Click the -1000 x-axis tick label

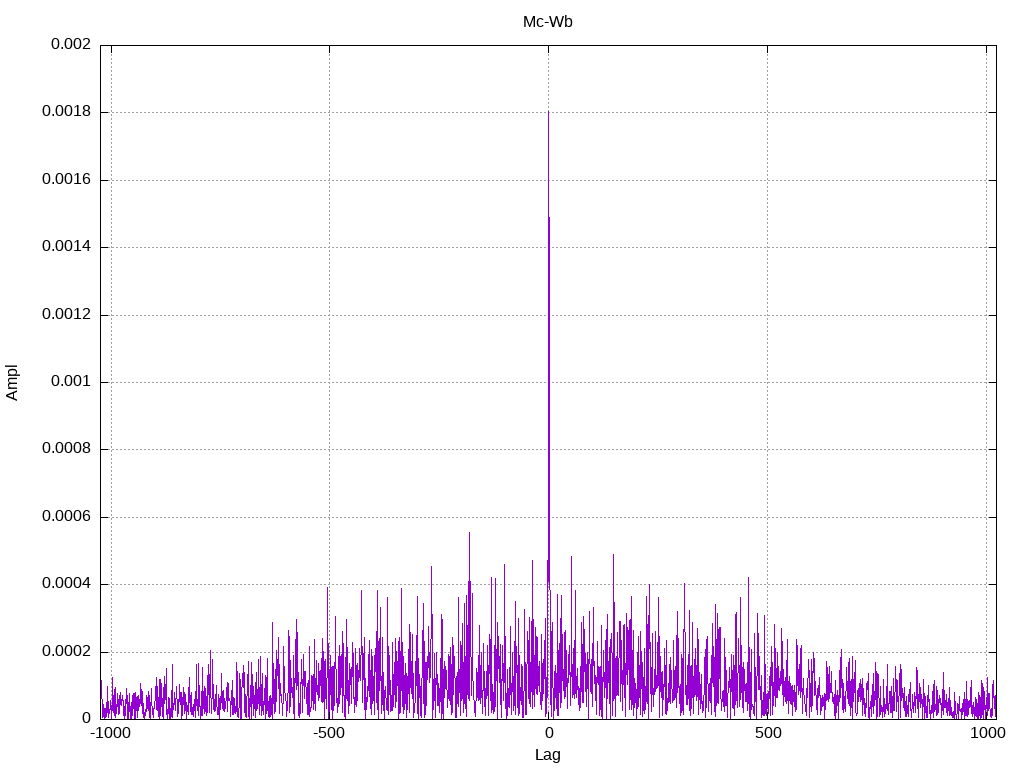110,733
